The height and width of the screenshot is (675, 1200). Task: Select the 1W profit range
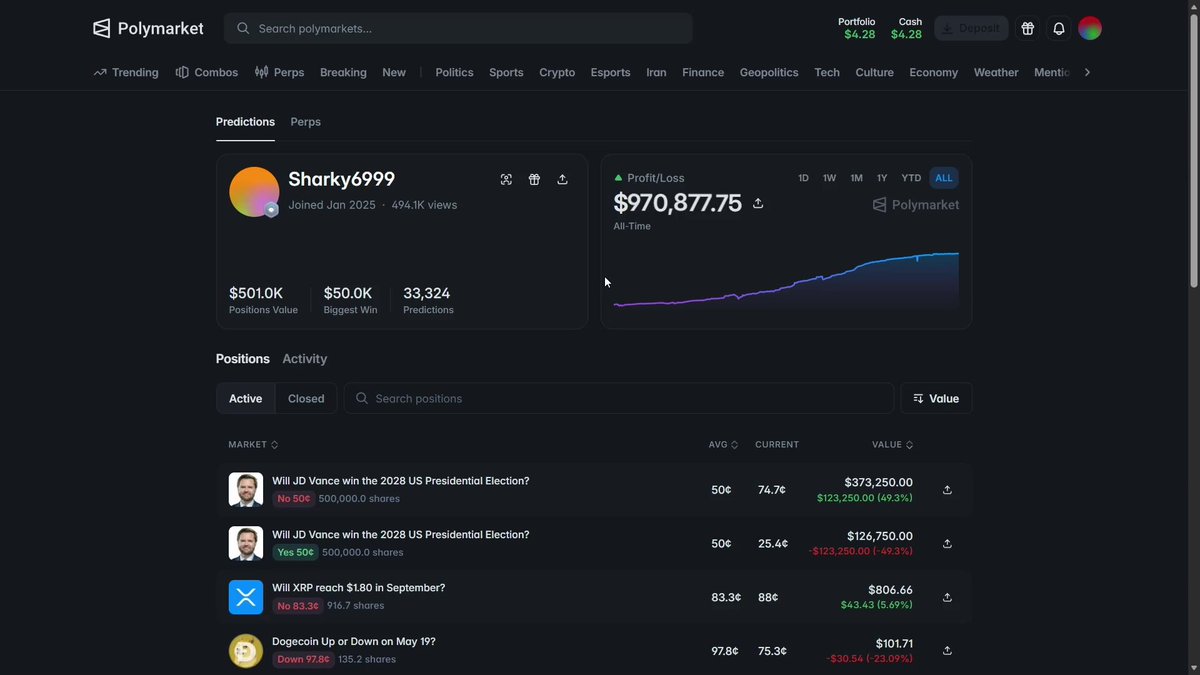829,178
